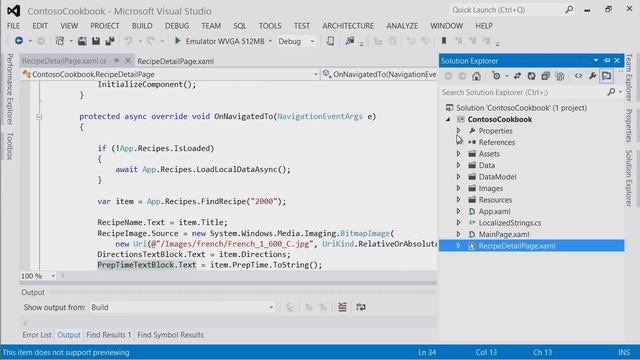Select the References node

click(x=497, y=142)
